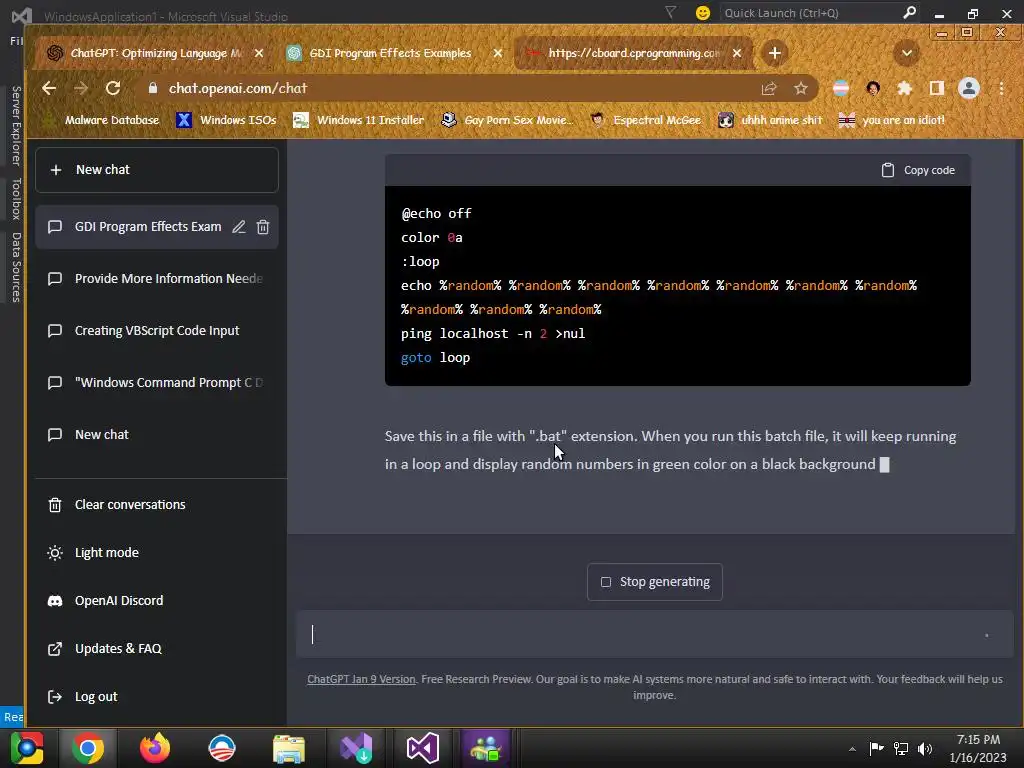Open ChatGPT Jan 9 Version link
Image resolution: width=1024 pixels, height=768 pixels.
point(361,679)
